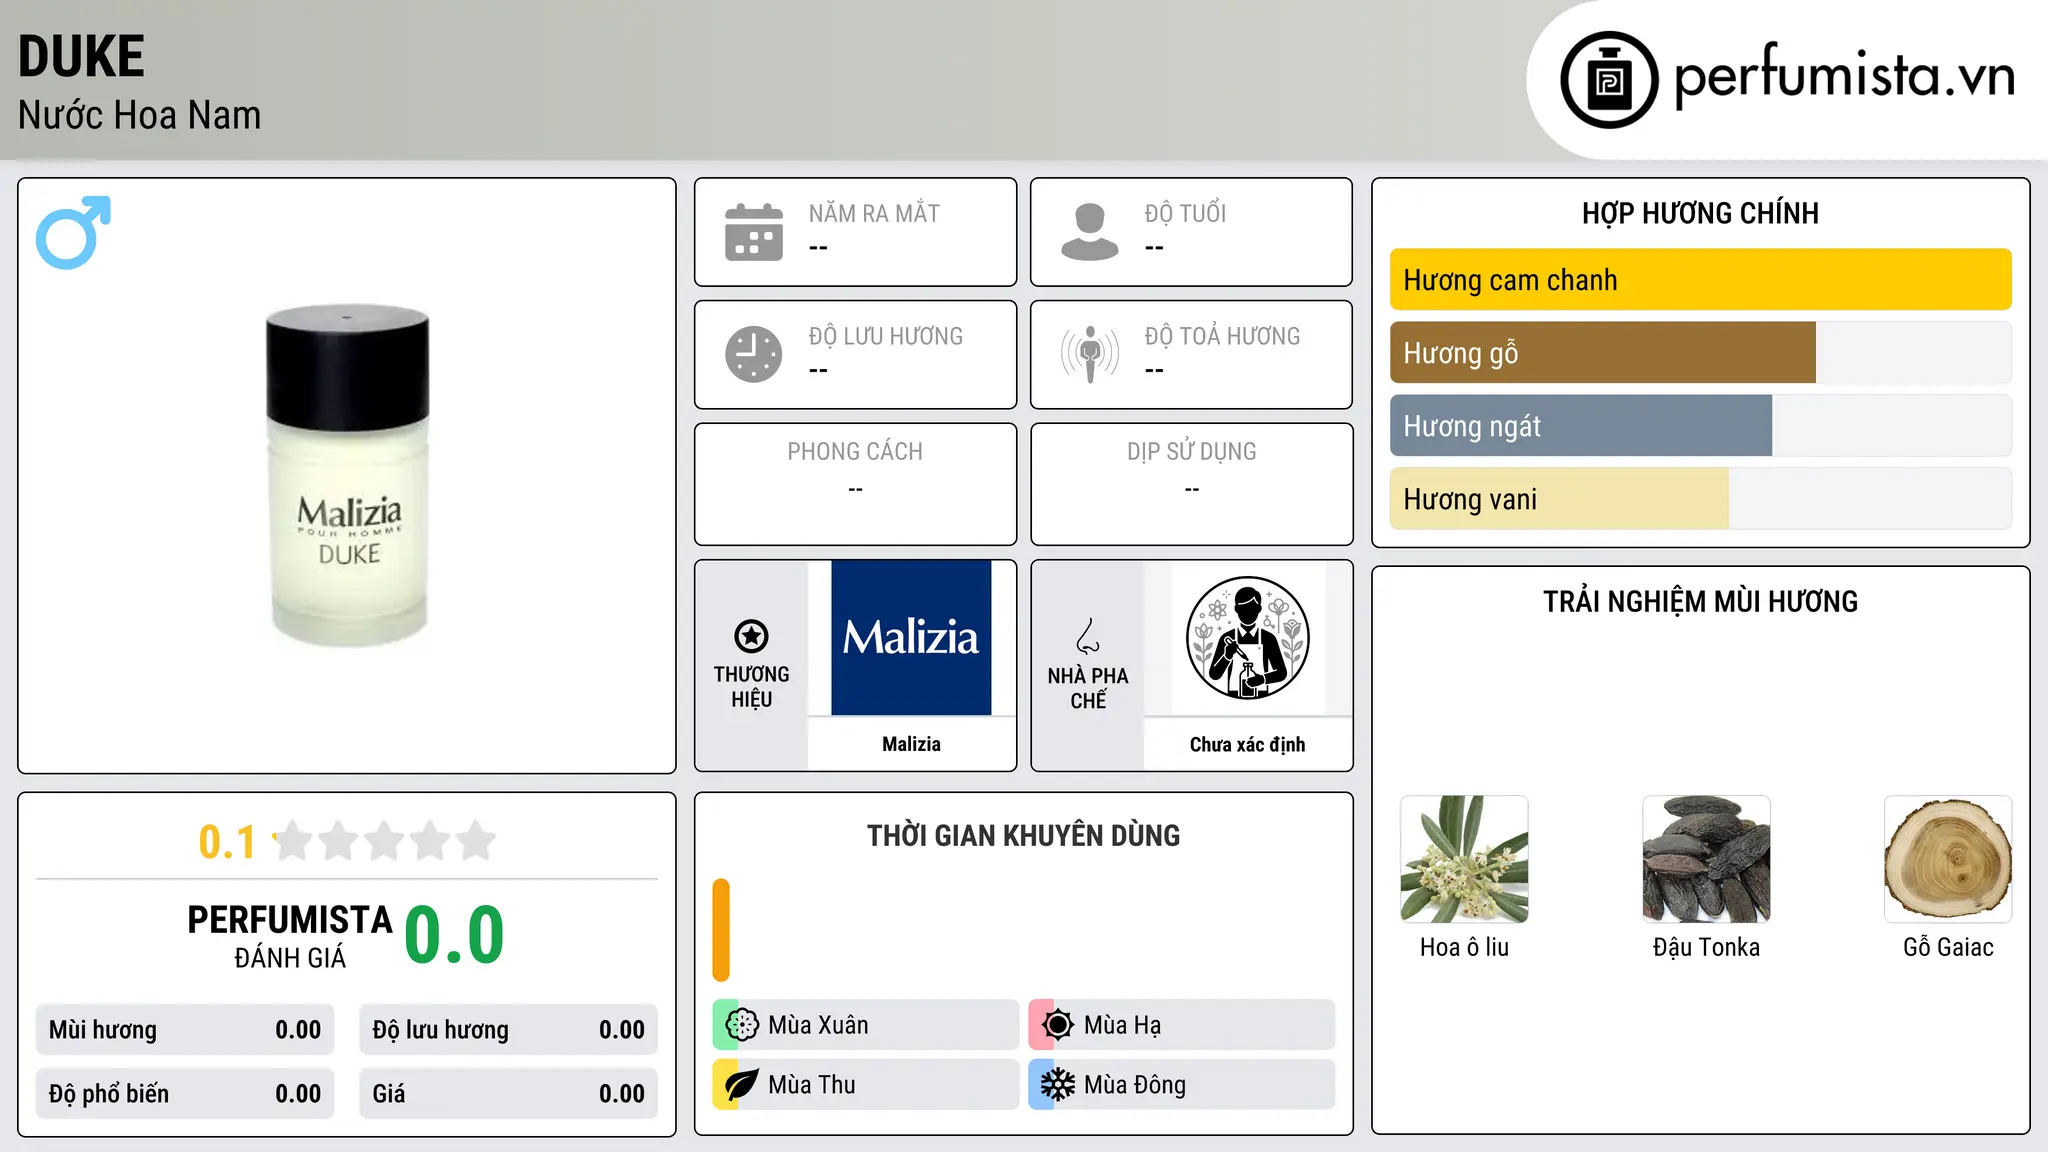Click the blue male gender symbol
Viewport: 2048px width, 1152px height.
(73, 232)
